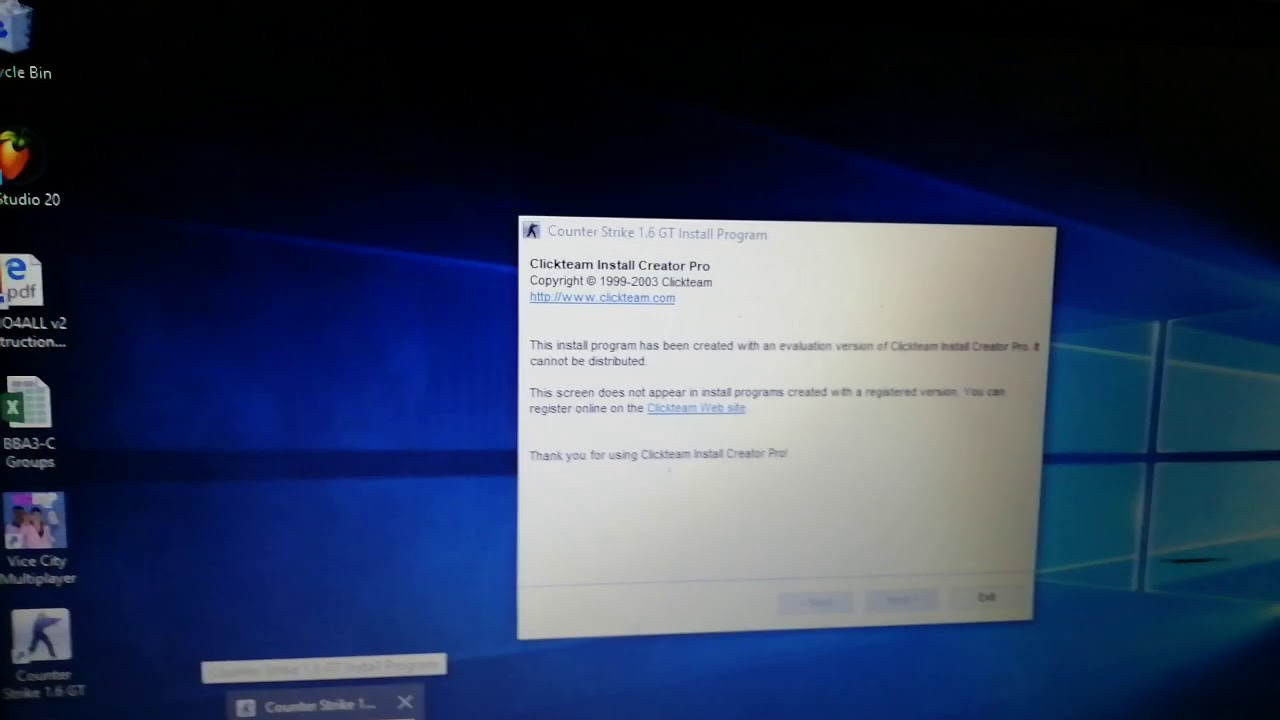Click the installer title bar Counter Strike icon
This screenshot has width=1280, height=720.
pyautogui.click(x=532, y=231)
